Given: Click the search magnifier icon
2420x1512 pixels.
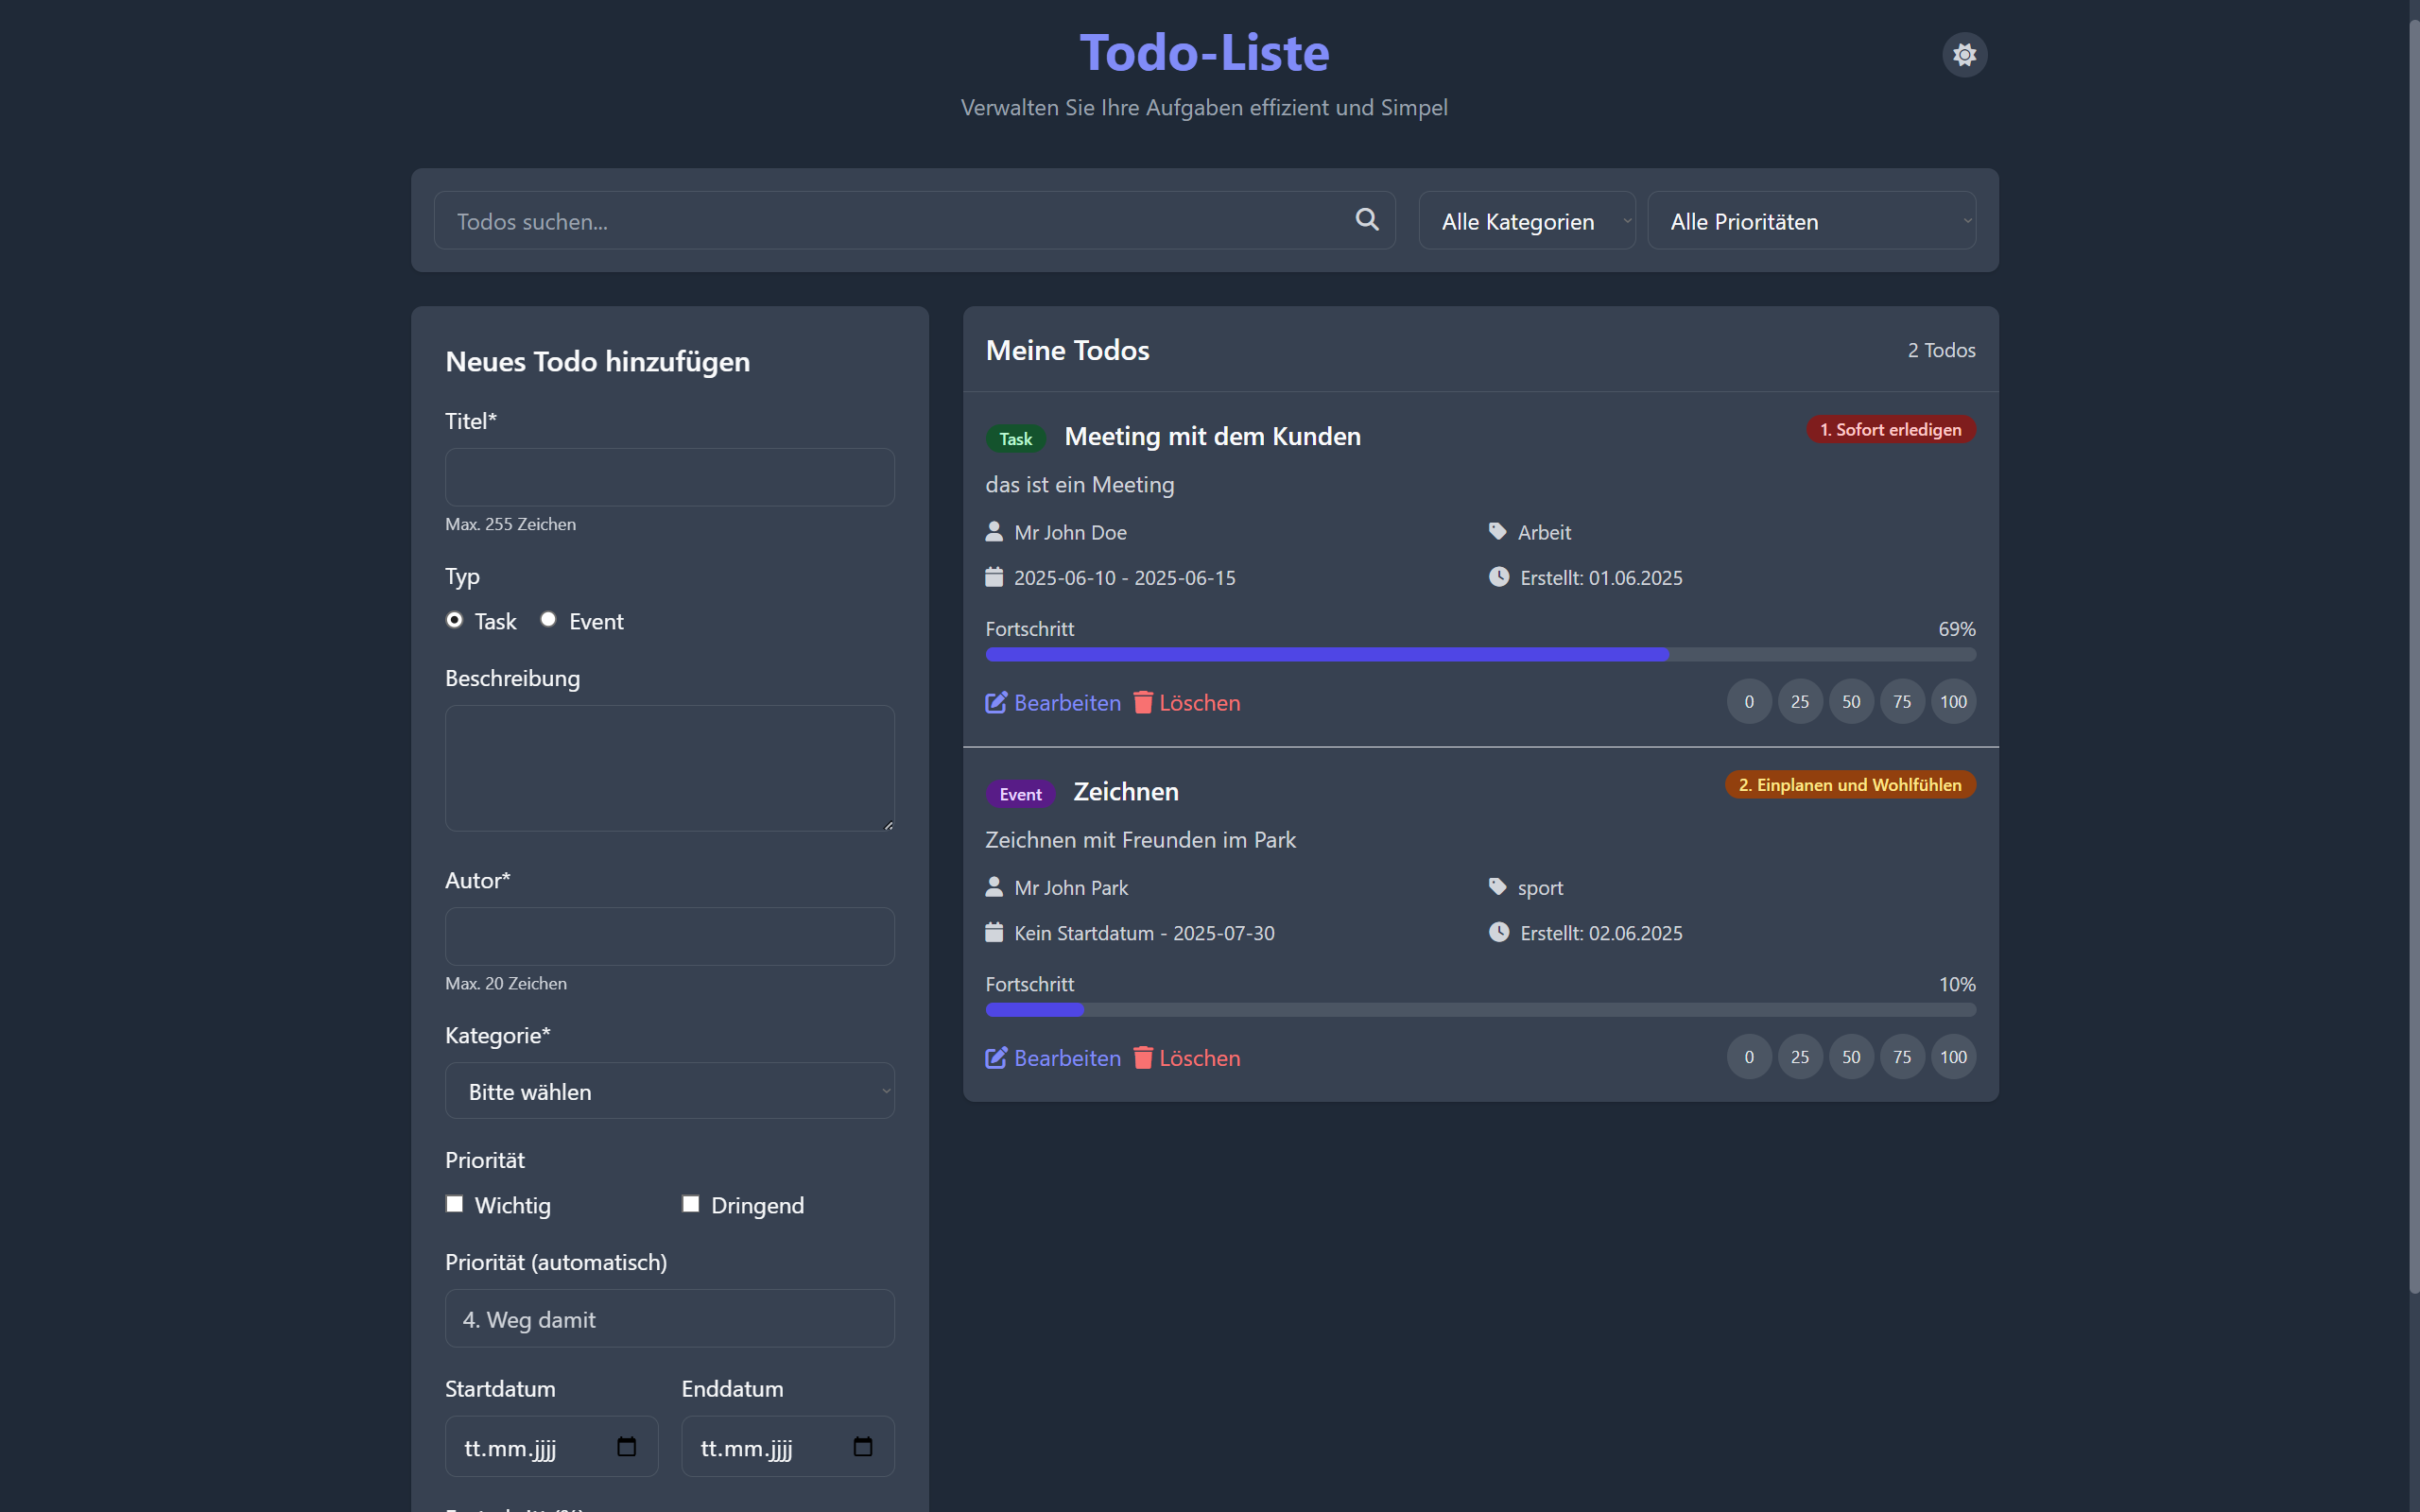Looking at the screenshot, I should pos(1366,220).
